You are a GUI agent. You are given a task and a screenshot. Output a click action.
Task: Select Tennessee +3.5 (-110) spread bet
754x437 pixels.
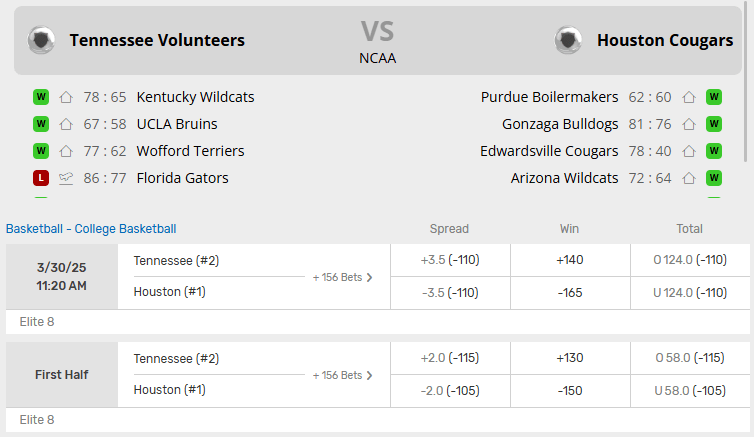coord(450,260)
